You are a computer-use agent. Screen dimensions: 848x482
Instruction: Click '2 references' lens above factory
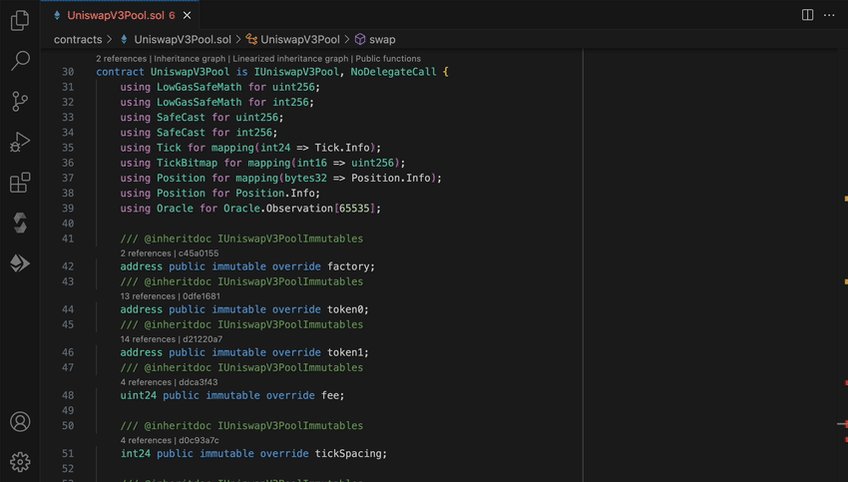pyautogui.click(x=145, y=253)
